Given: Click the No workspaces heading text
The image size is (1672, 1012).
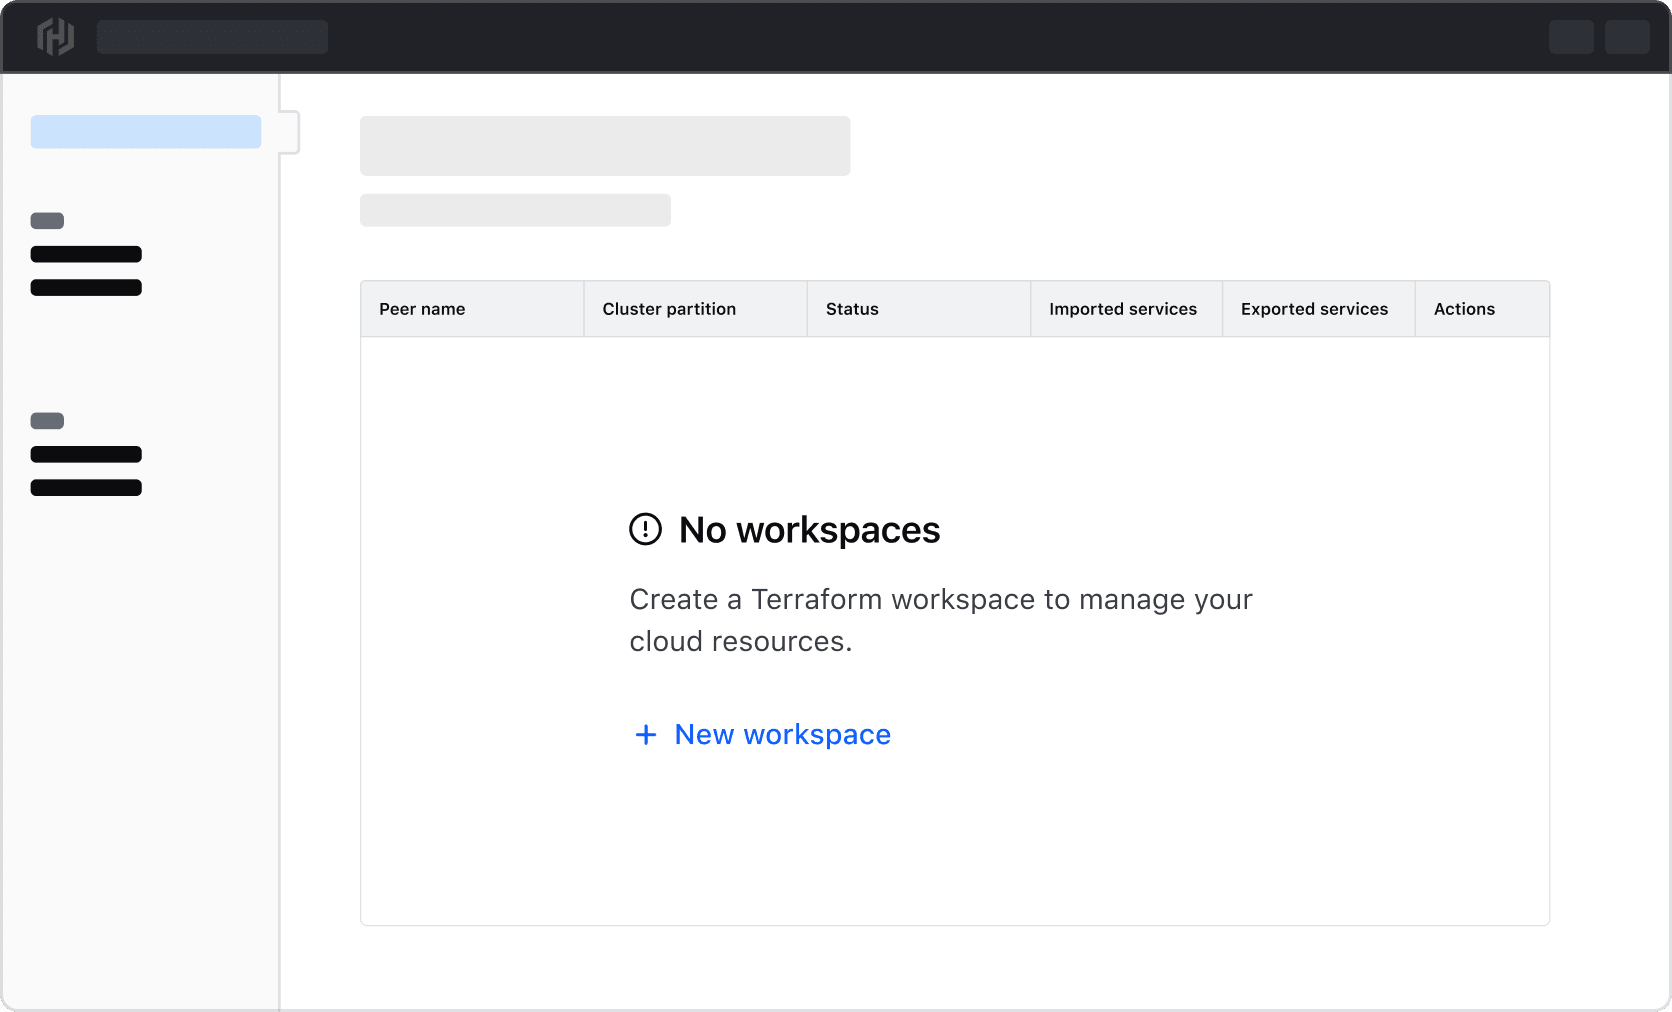Looking at the screenshot, I should (x=809, y=530).
